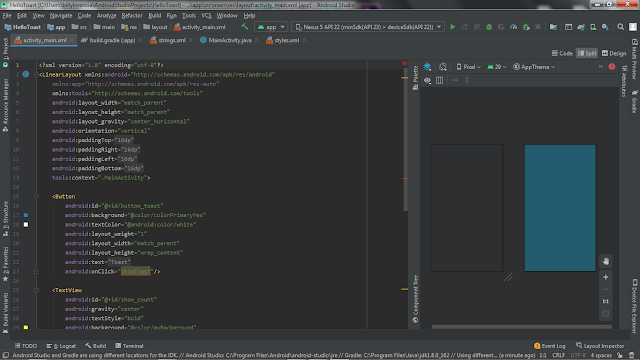Open the Logcat tool window button

point(61,346)
